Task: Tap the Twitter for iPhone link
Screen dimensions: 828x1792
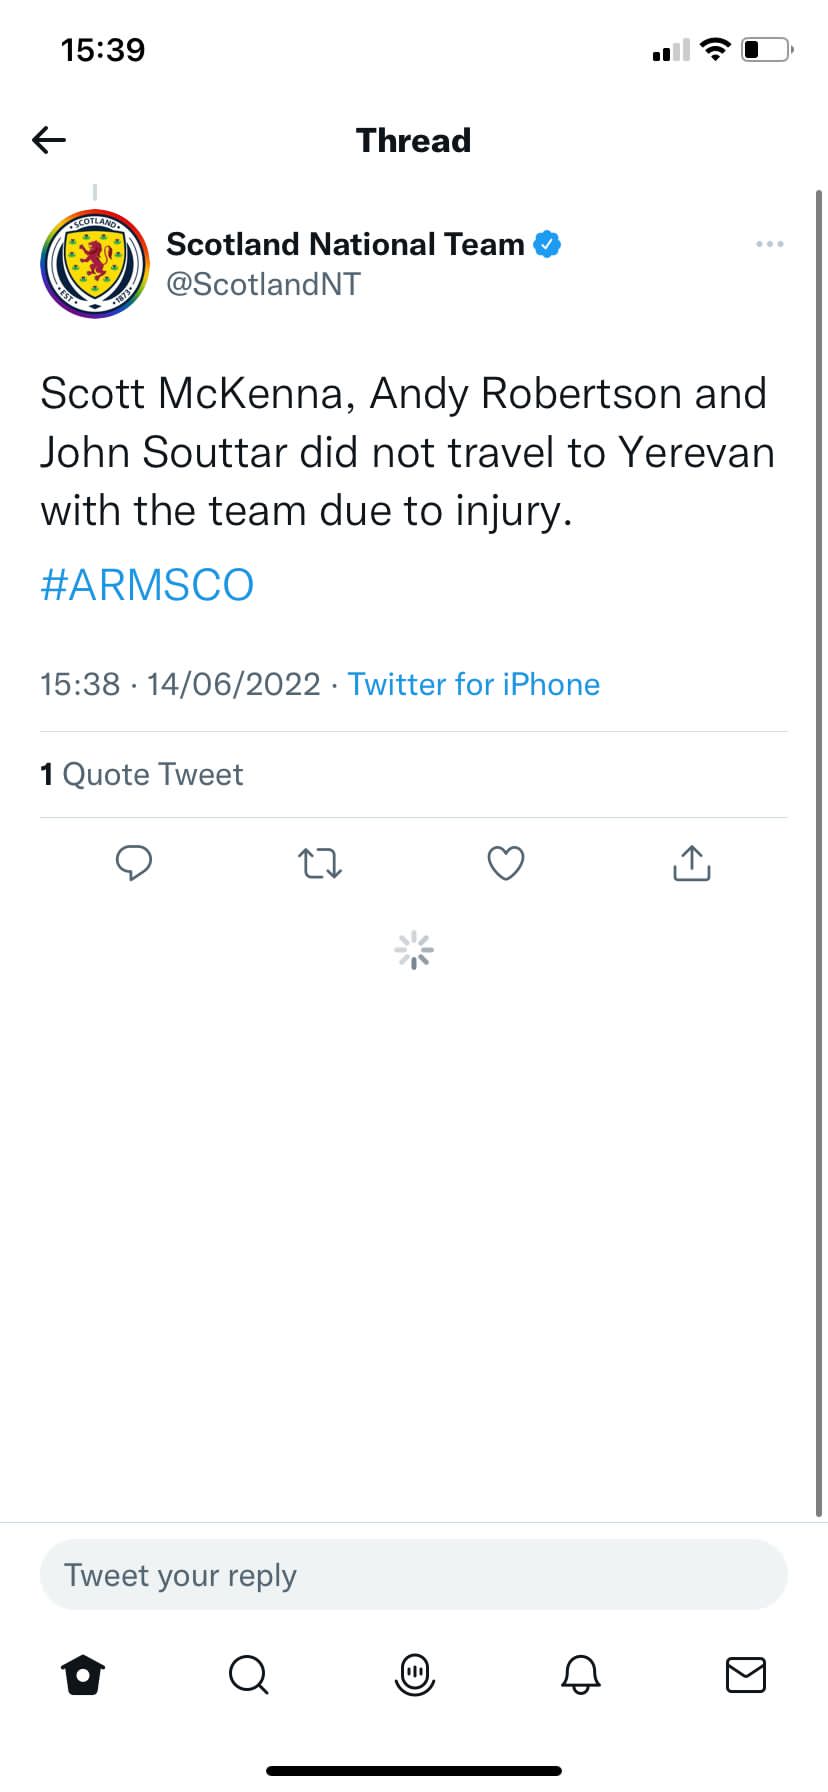Action: pyautogui.click(x=473, y=684)
